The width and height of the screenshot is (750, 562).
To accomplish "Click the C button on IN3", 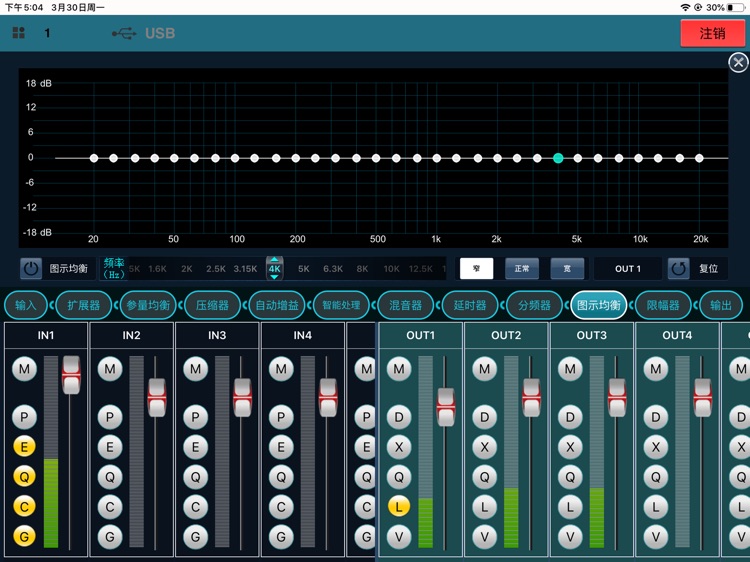I will 196,507.
